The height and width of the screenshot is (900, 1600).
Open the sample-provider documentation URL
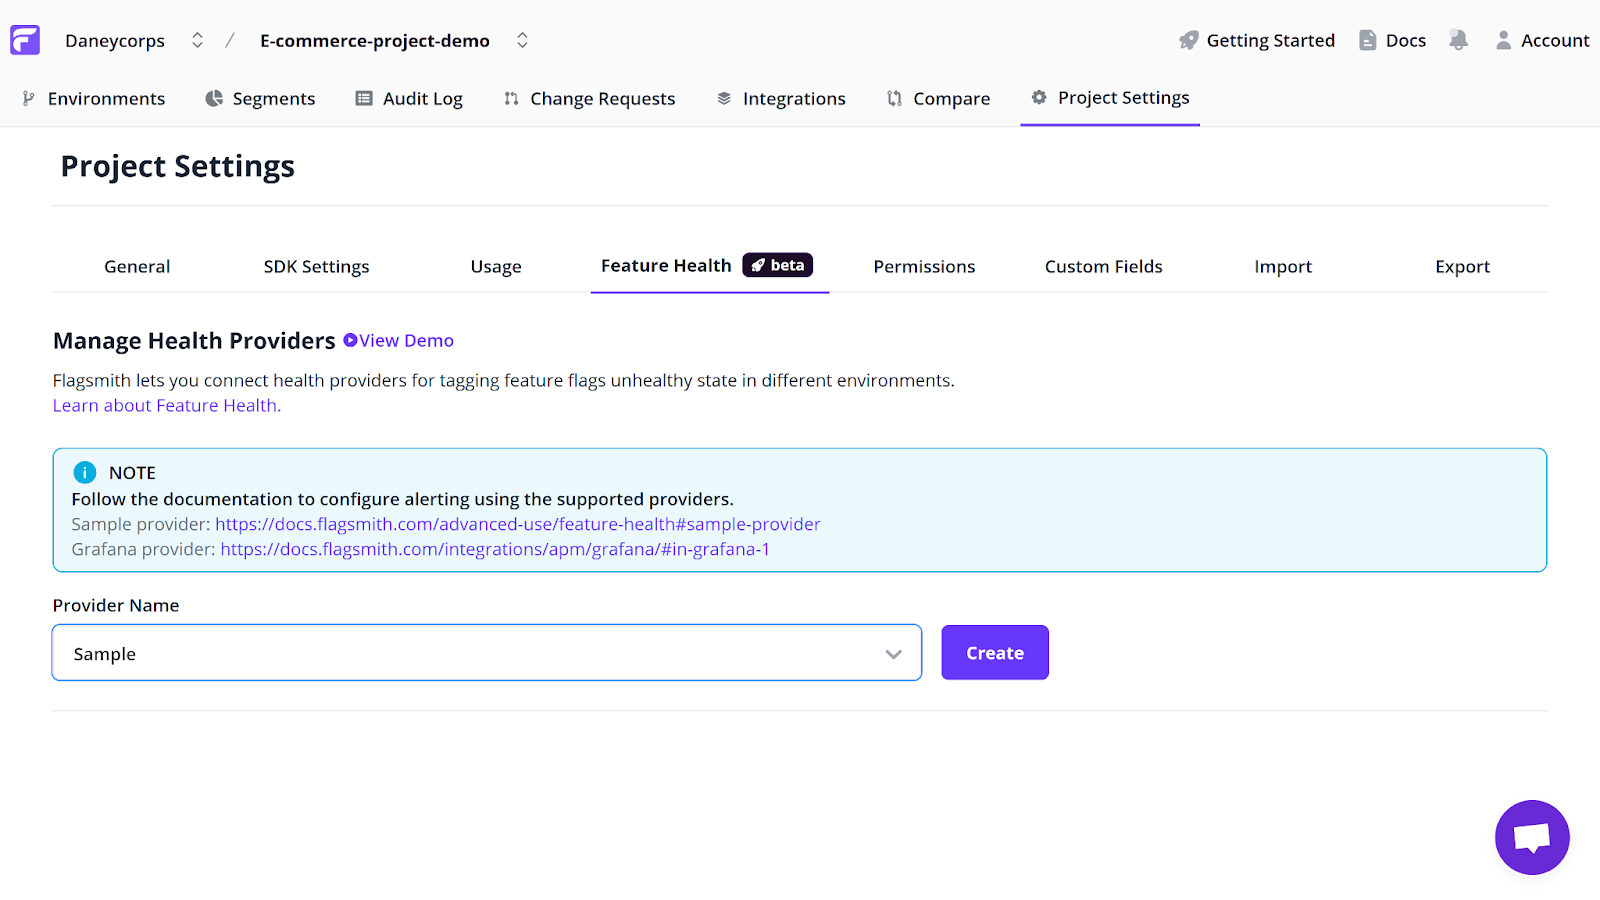tap(518, 524)
